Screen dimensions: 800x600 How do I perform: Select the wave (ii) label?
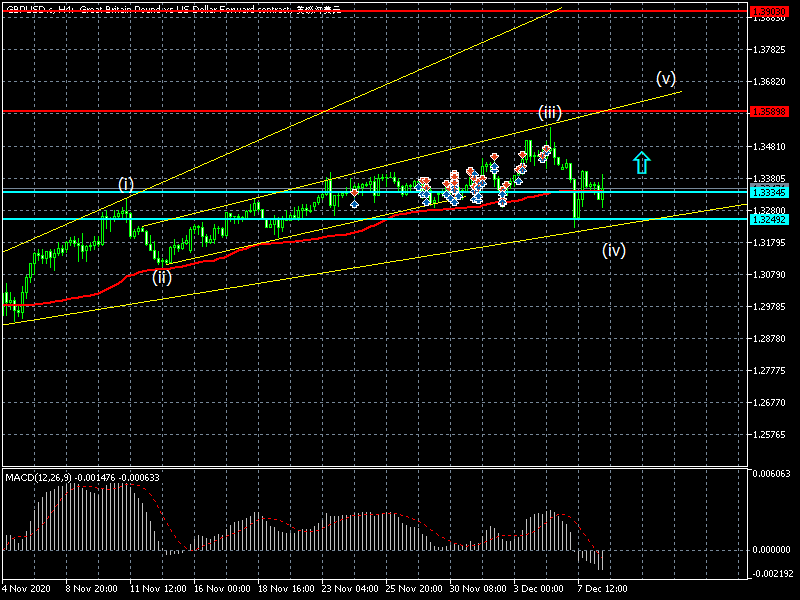(x=161, y=278)
